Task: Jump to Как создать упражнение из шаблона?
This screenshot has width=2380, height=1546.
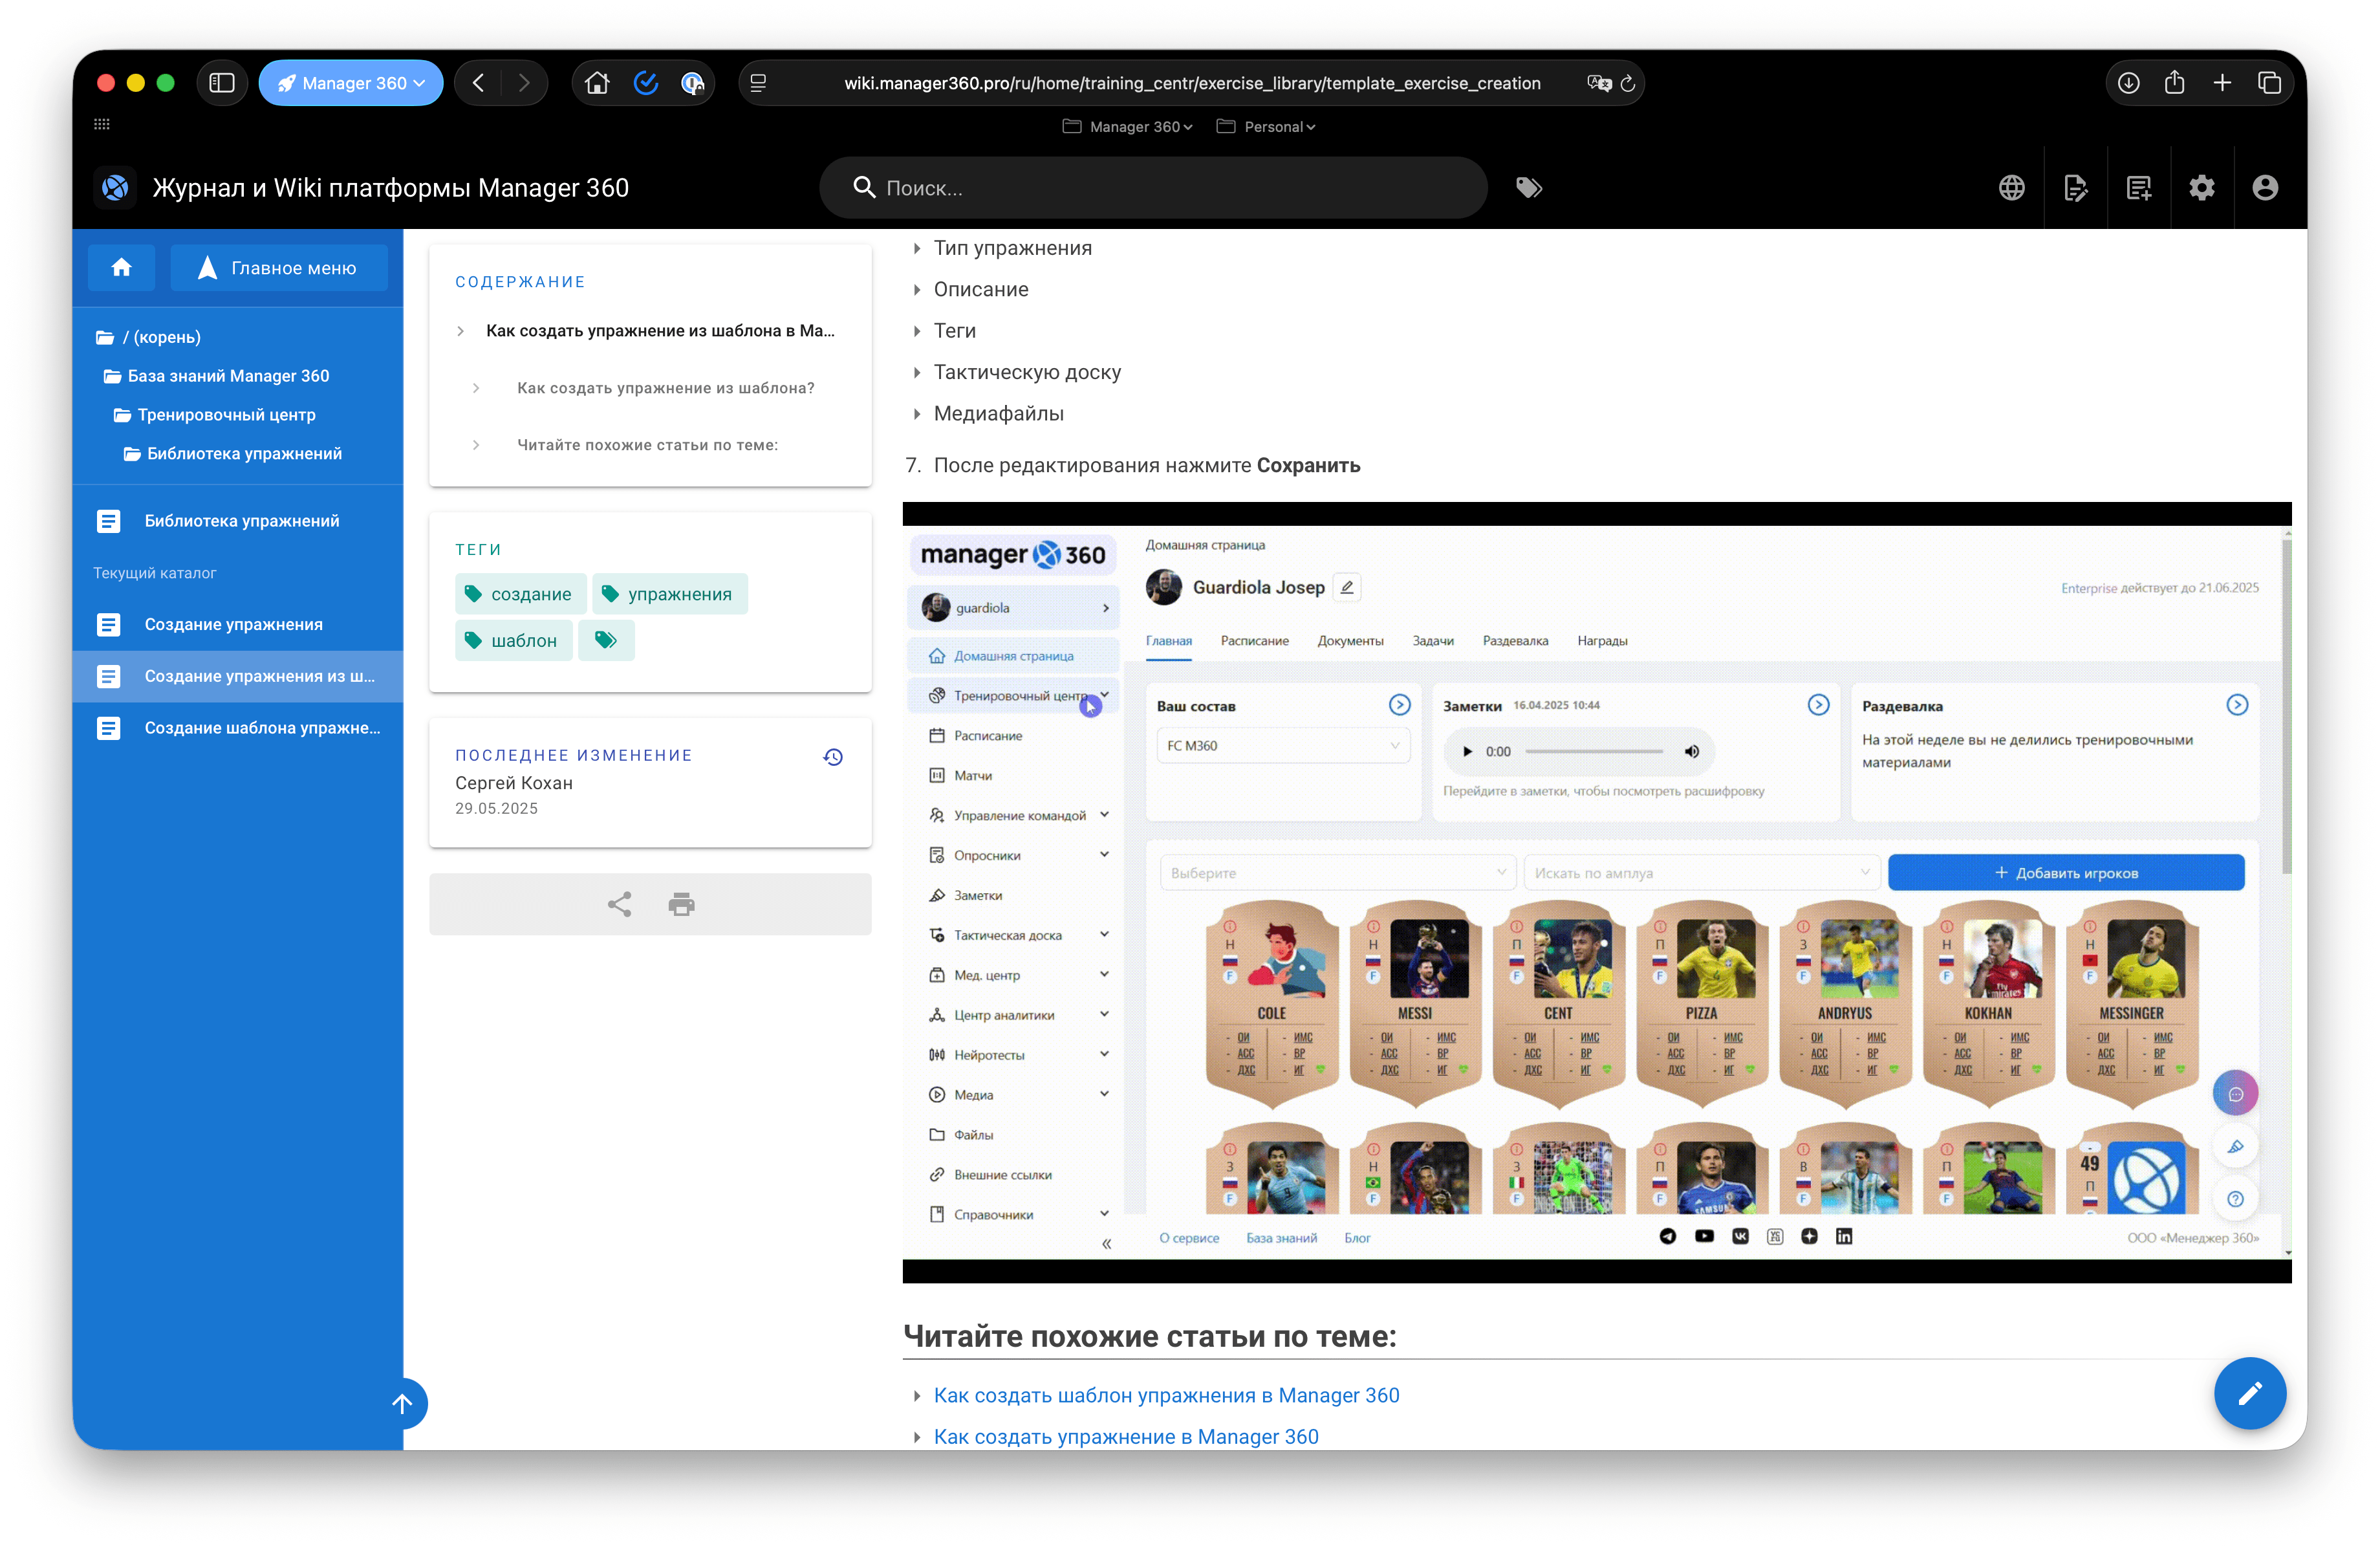Action: (666, 388)
